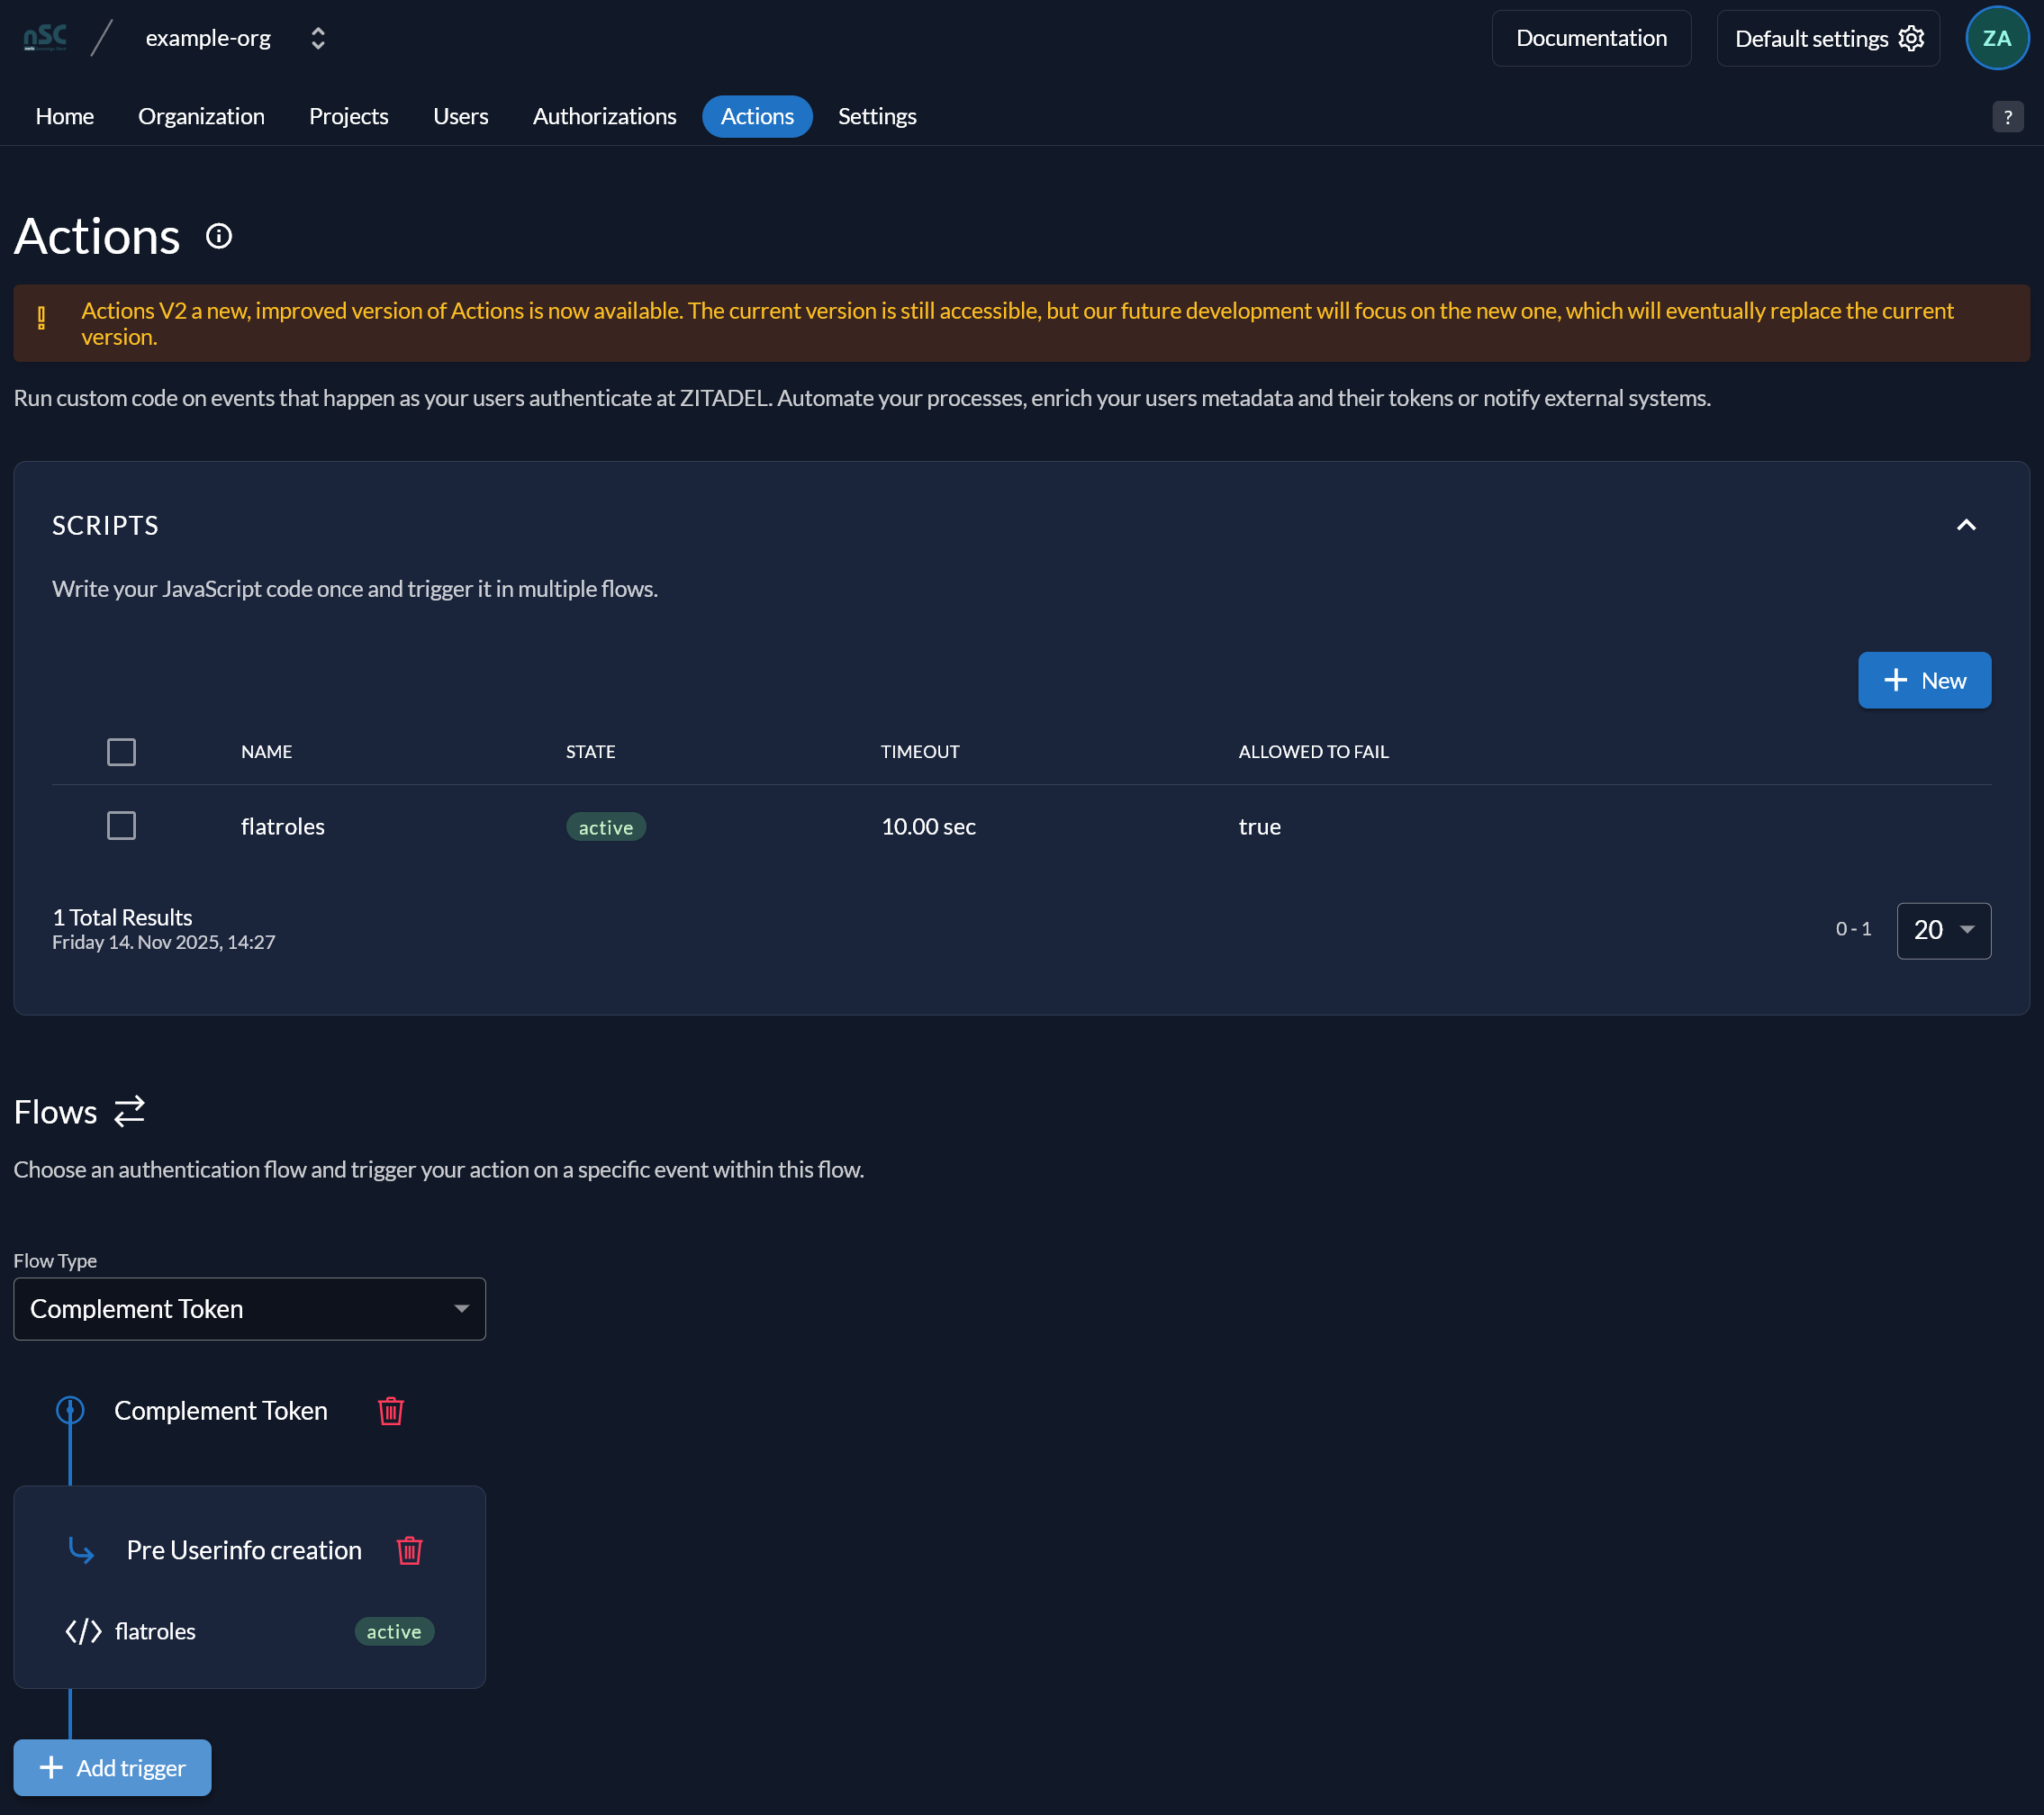Screen dimensions: 2044x1815
Task: Click the ZITADEL logo at top left
Action: point(45,38)
